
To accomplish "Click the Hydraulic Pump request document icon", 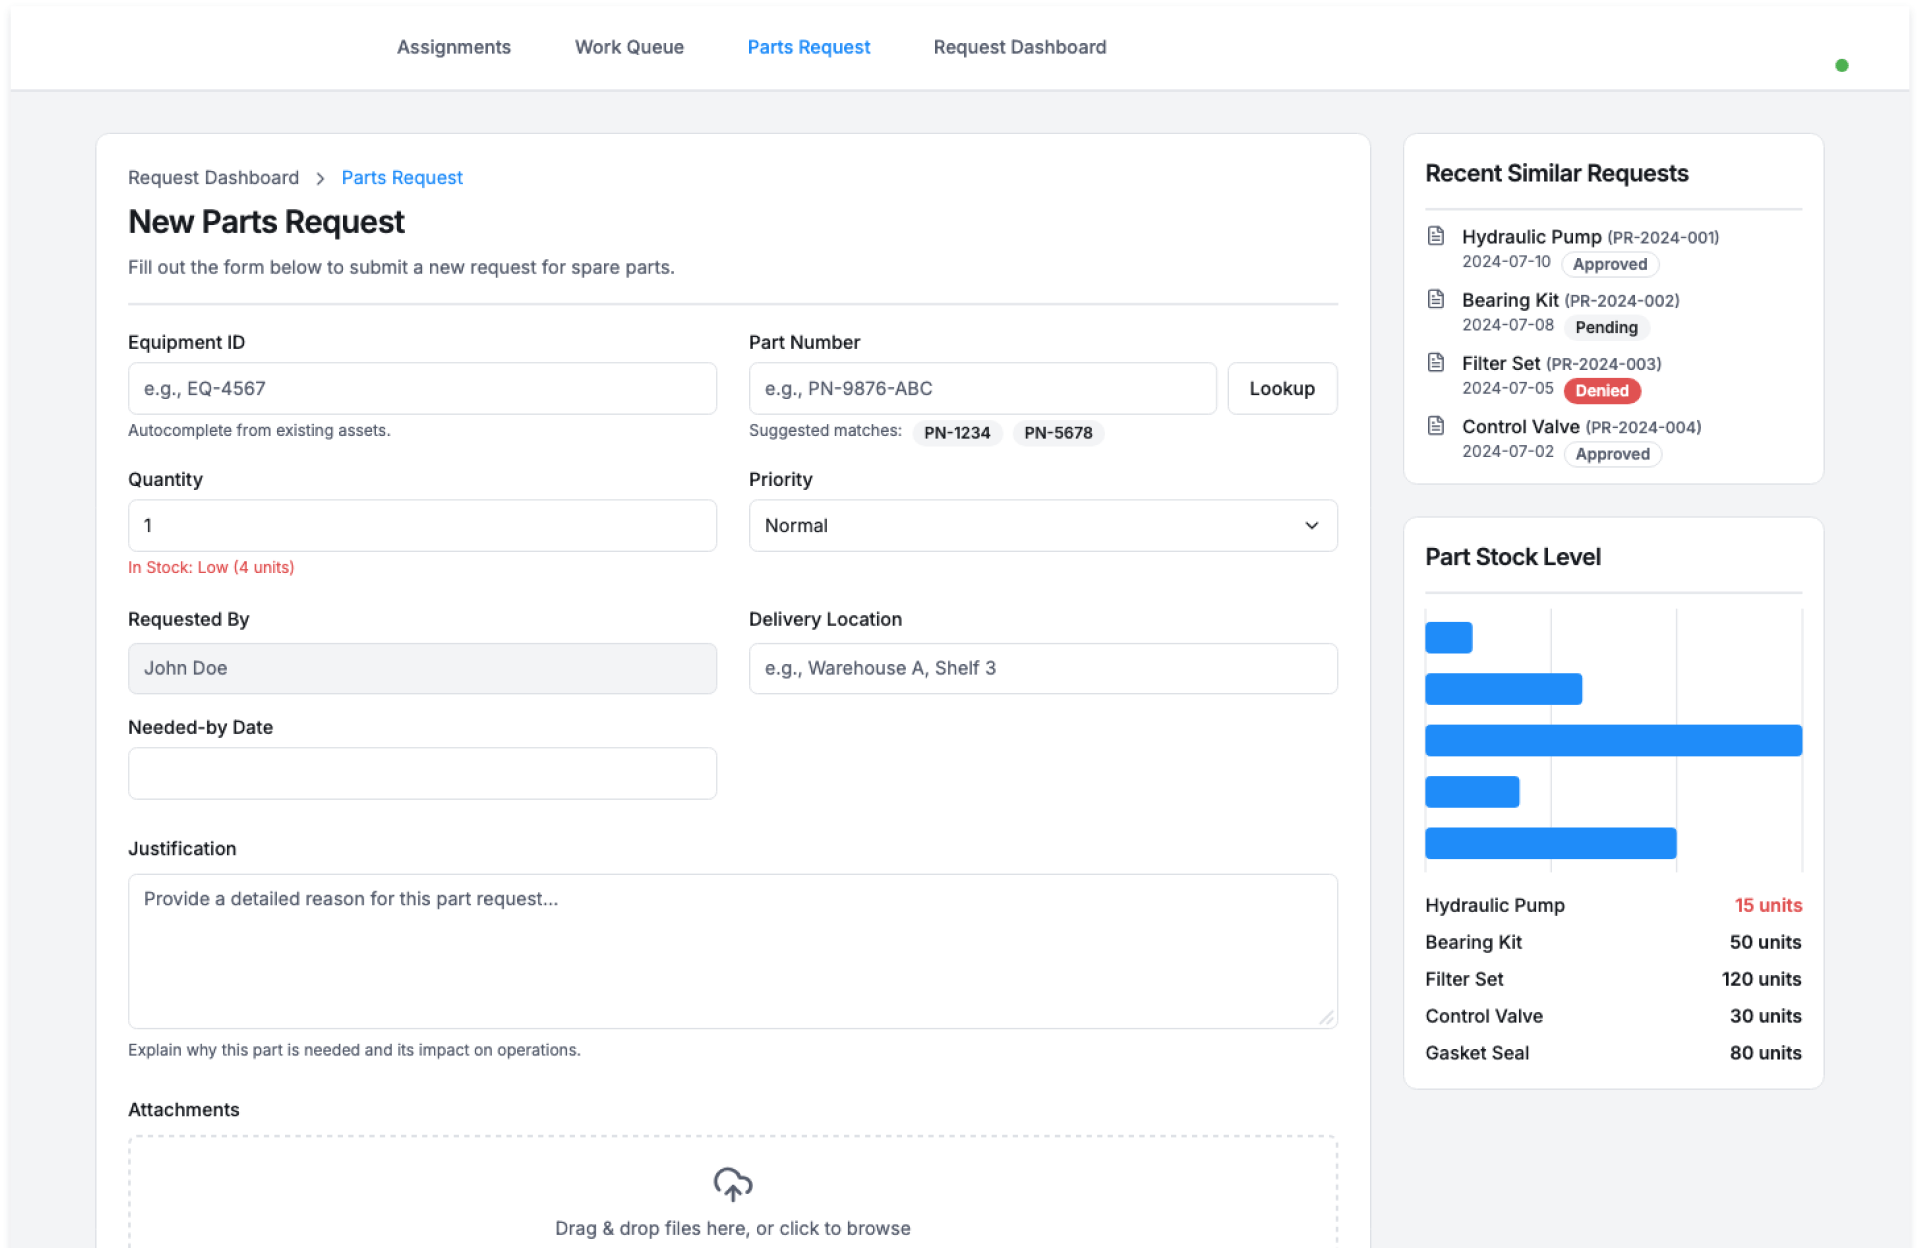I will (1436, 236).
